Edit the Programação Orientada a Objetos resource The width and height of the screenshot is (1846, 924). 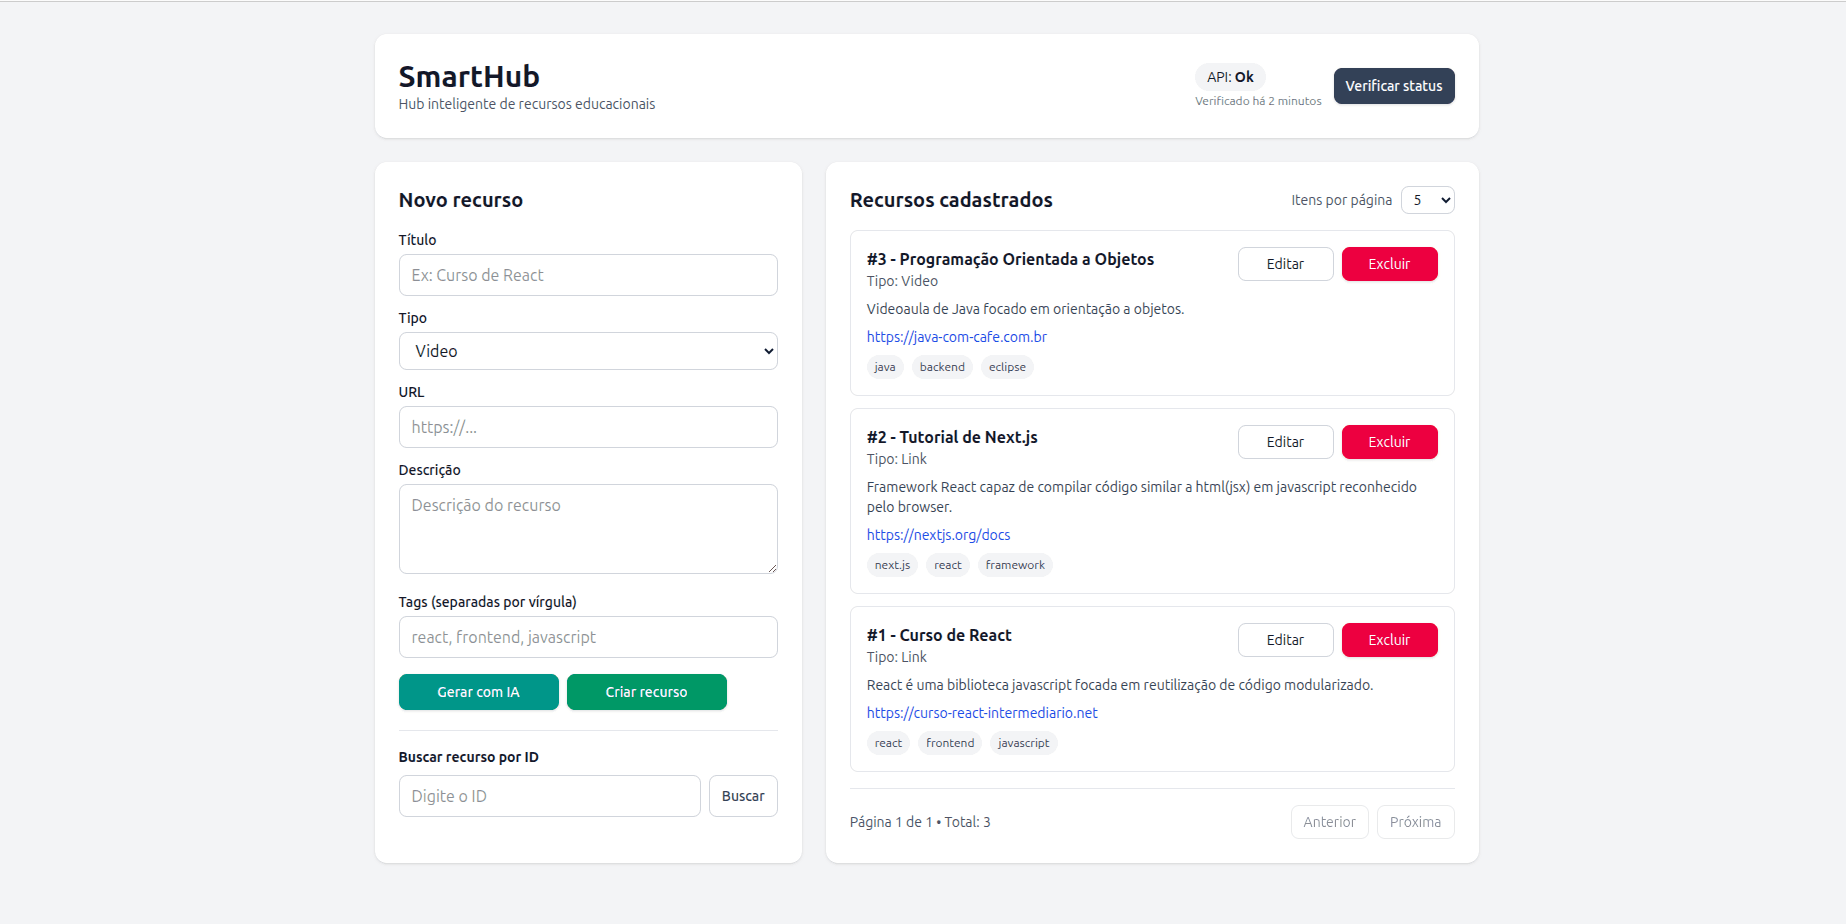(1285, 264)
